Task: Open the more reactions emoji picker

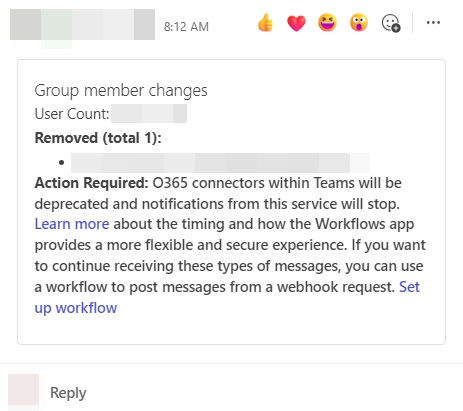Action: coord(391,23)
